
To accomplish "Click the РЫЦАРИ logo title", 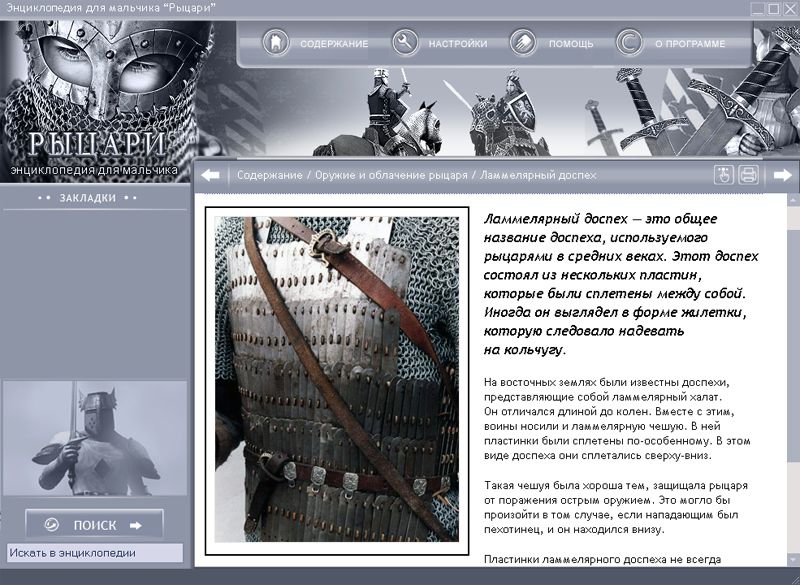I will [x=96, y=144].
